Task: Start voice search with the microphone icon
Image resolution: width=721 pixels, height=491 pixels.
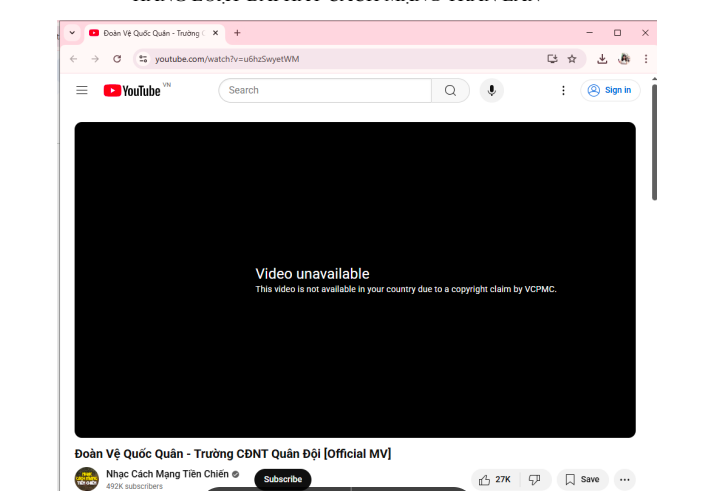Action: [491, 90]
